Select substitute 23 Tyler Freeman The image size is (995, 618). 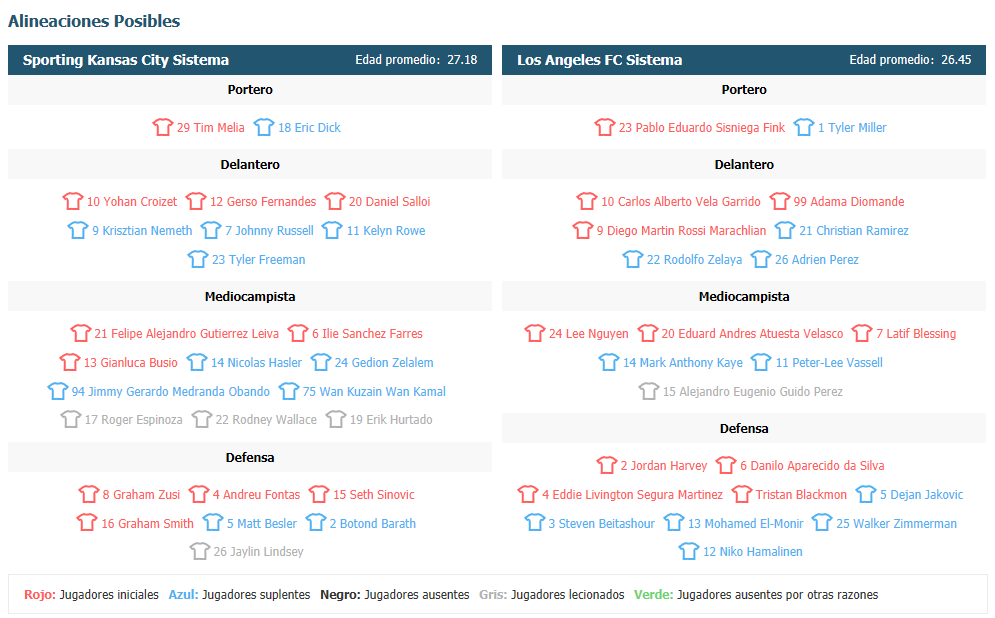point(258,260)
